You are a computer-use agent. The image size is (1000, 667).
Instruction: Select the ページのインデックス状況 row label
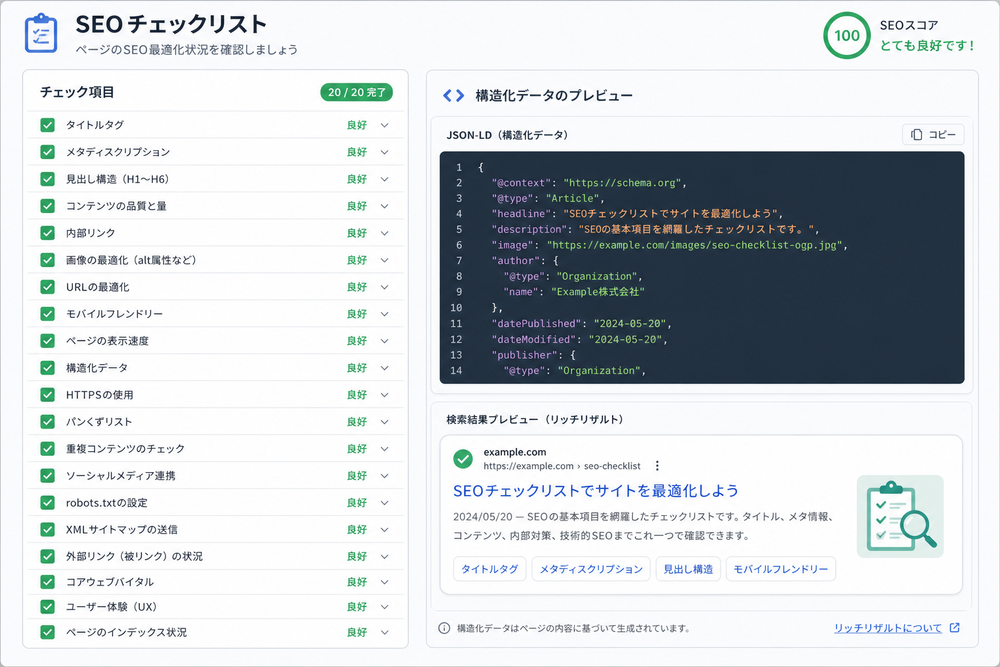click(126, 633)
